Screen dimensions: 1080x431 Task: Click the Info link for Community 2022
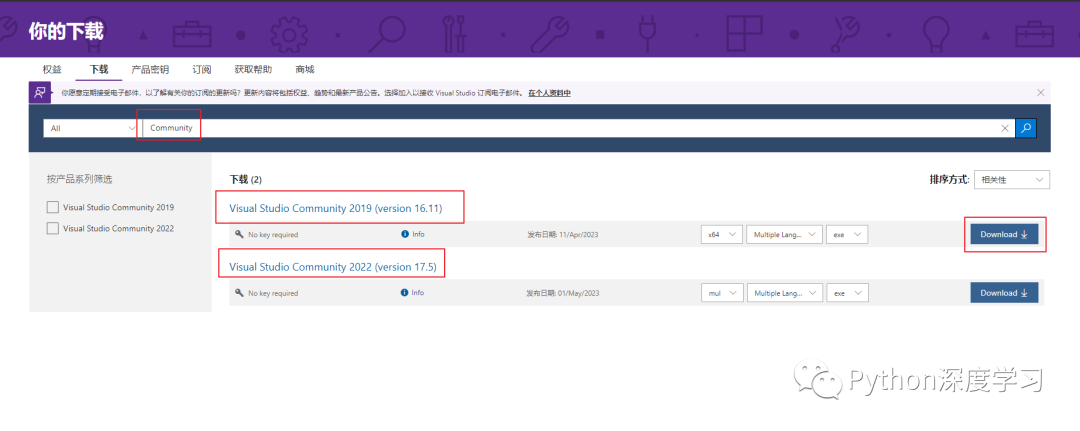tap(419, 293)
